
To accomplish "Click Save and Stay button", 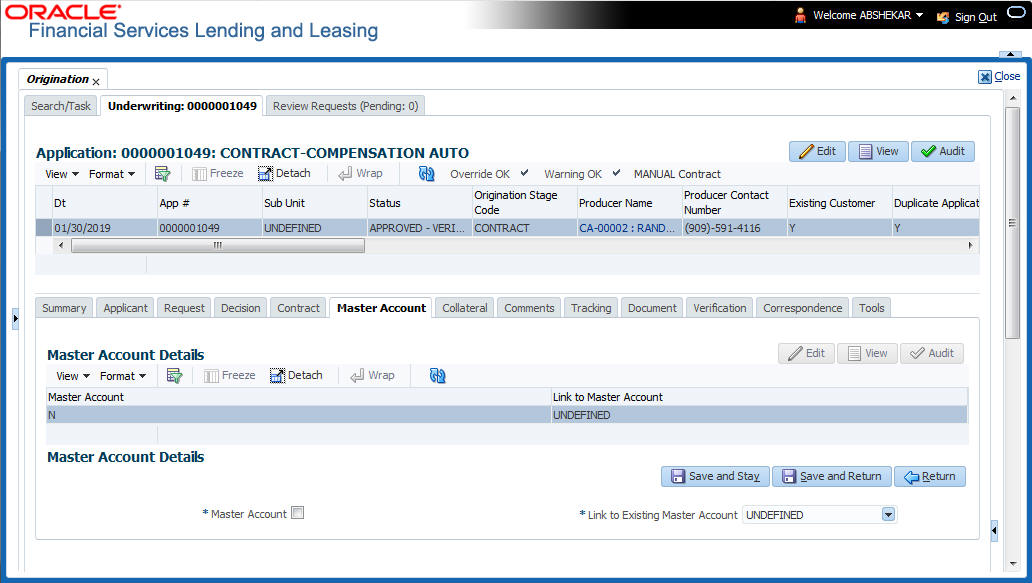I will (x=715, y=476).
